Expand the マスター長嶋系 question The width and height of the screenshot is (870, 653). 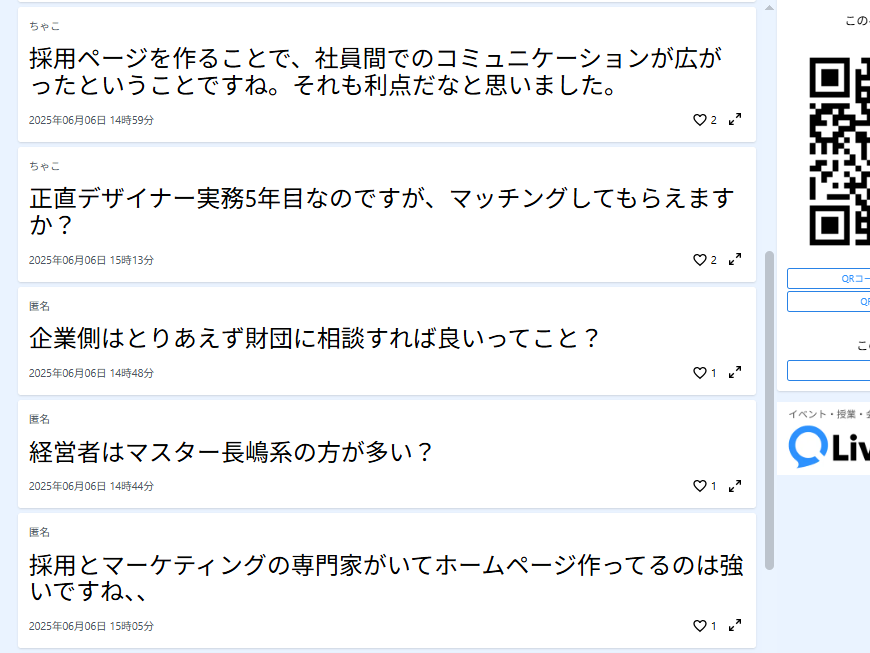pos(735,486)
